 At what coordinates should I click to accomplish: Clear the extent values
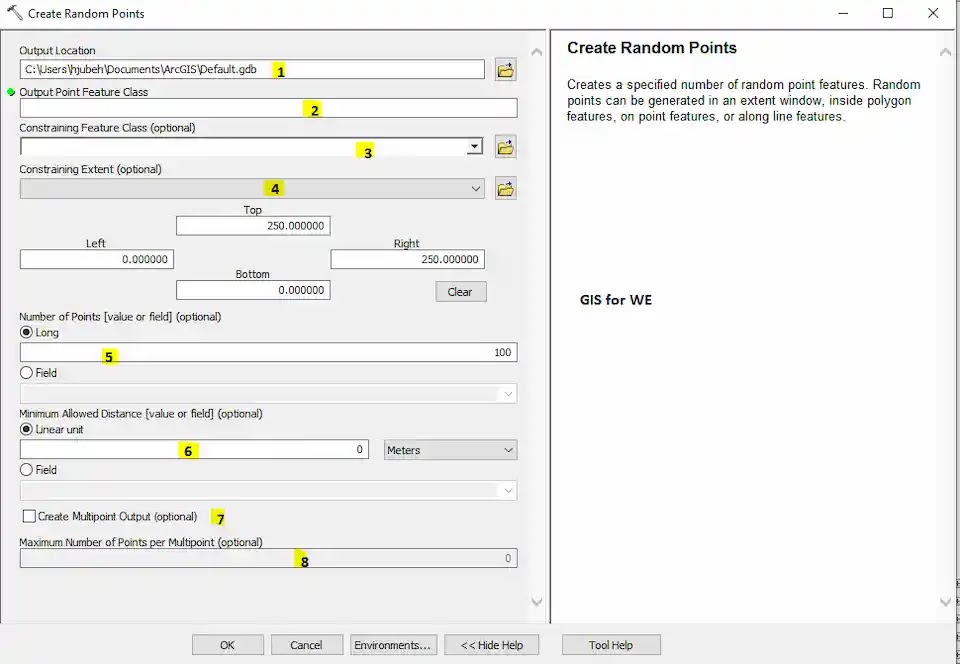pos(461,292)
